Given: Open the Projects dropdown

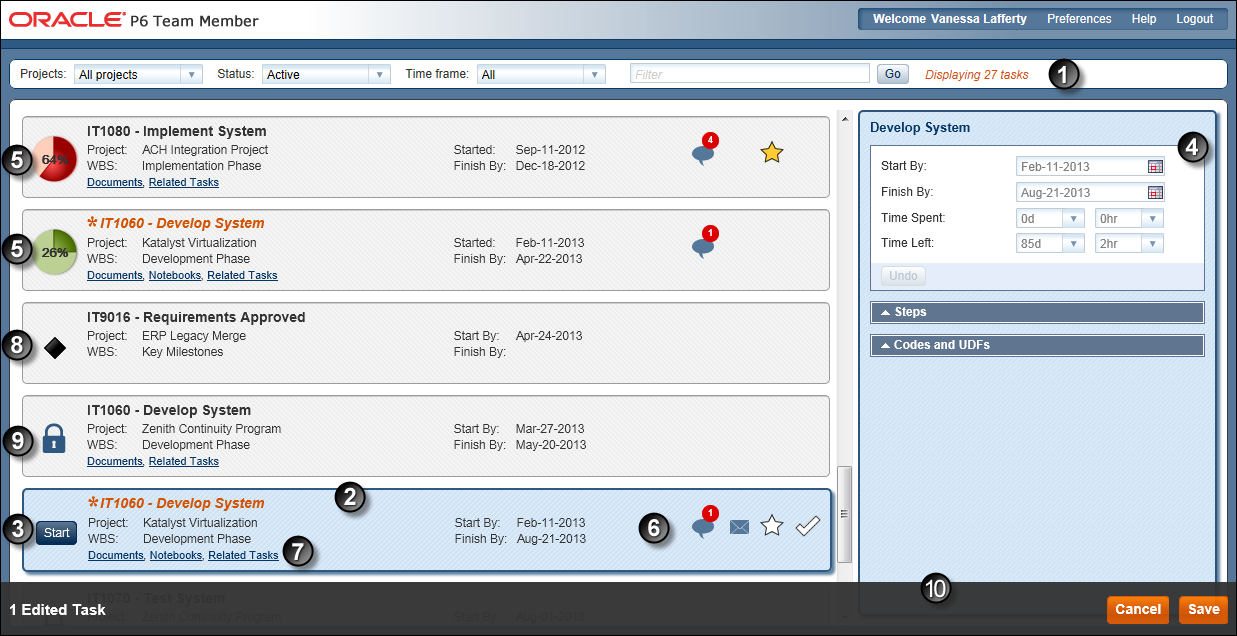Looking at the screenshot, I should (x=191, y=74).
